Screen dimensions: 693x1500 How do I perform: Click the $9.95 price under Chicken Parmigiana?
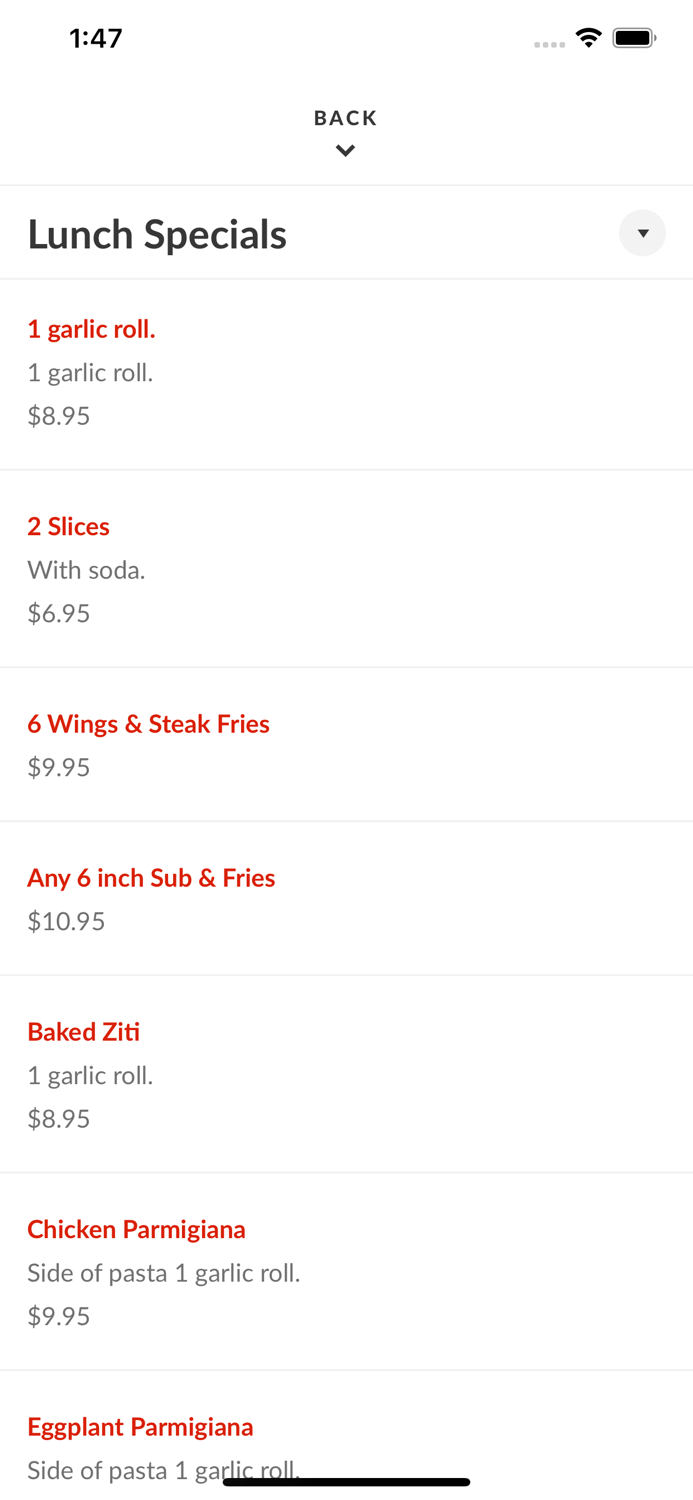59,1316
